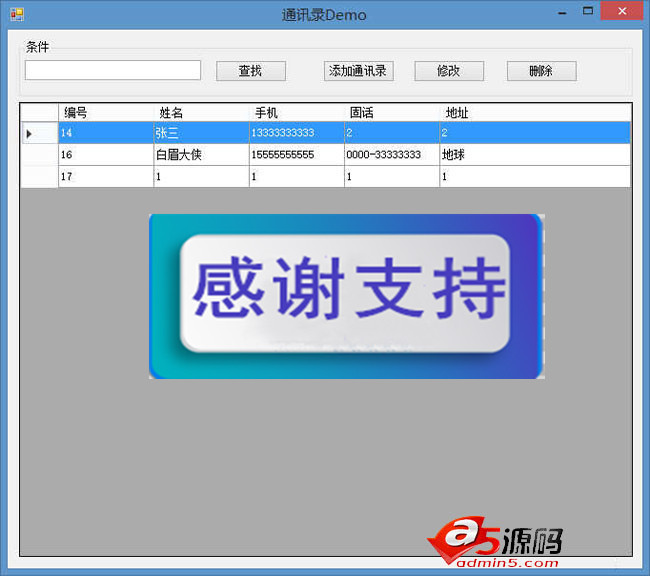
Task: Select the address cell 地球
Action: pos(535,155)
